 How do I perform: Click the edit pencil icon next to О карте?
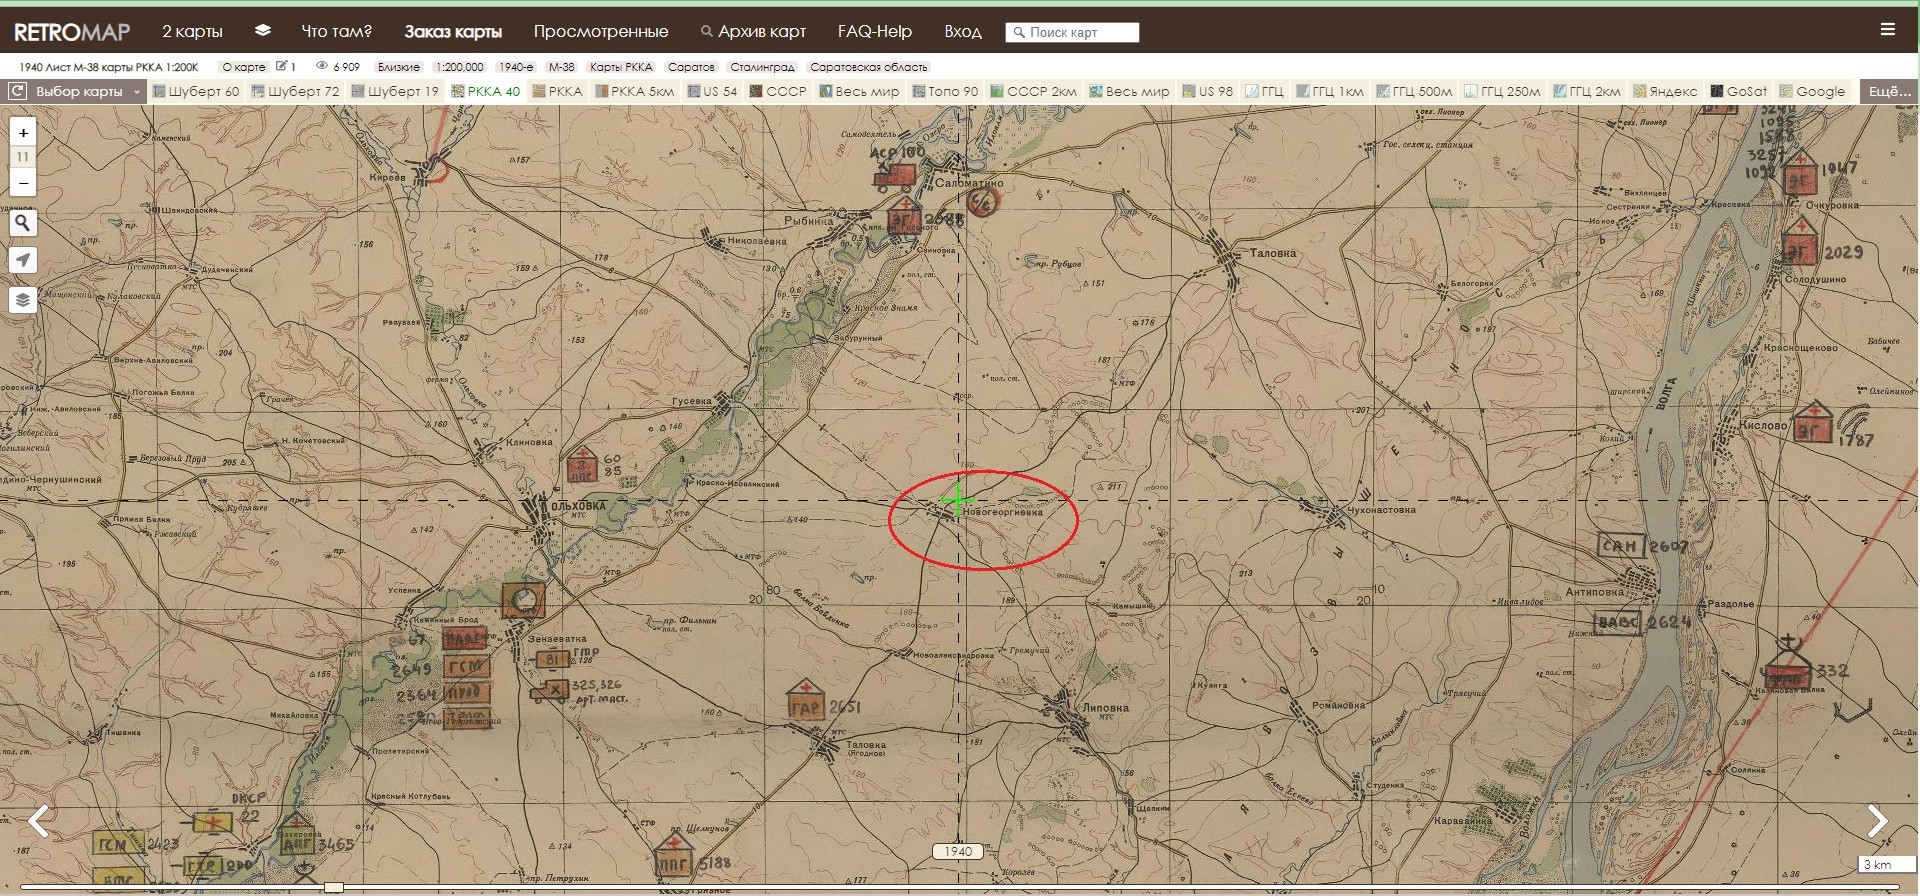point(282,66)
